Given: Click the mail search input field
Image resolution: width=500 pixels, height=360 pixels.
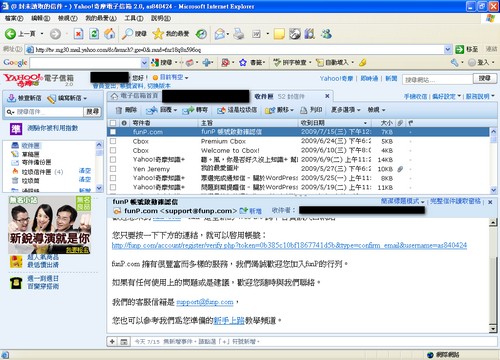Looking at the screenshot, I should point(49,112).
